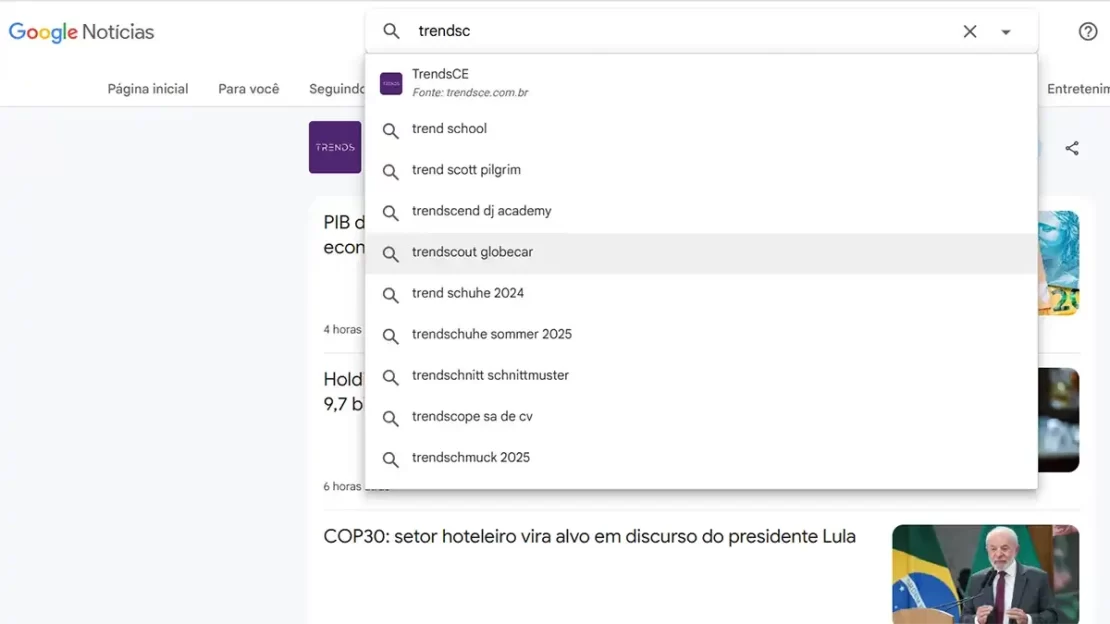This screenshot has height=624, width=1110.
Task: Select 'trendscend dj academy' suggestion
Action: click(481, 211)
